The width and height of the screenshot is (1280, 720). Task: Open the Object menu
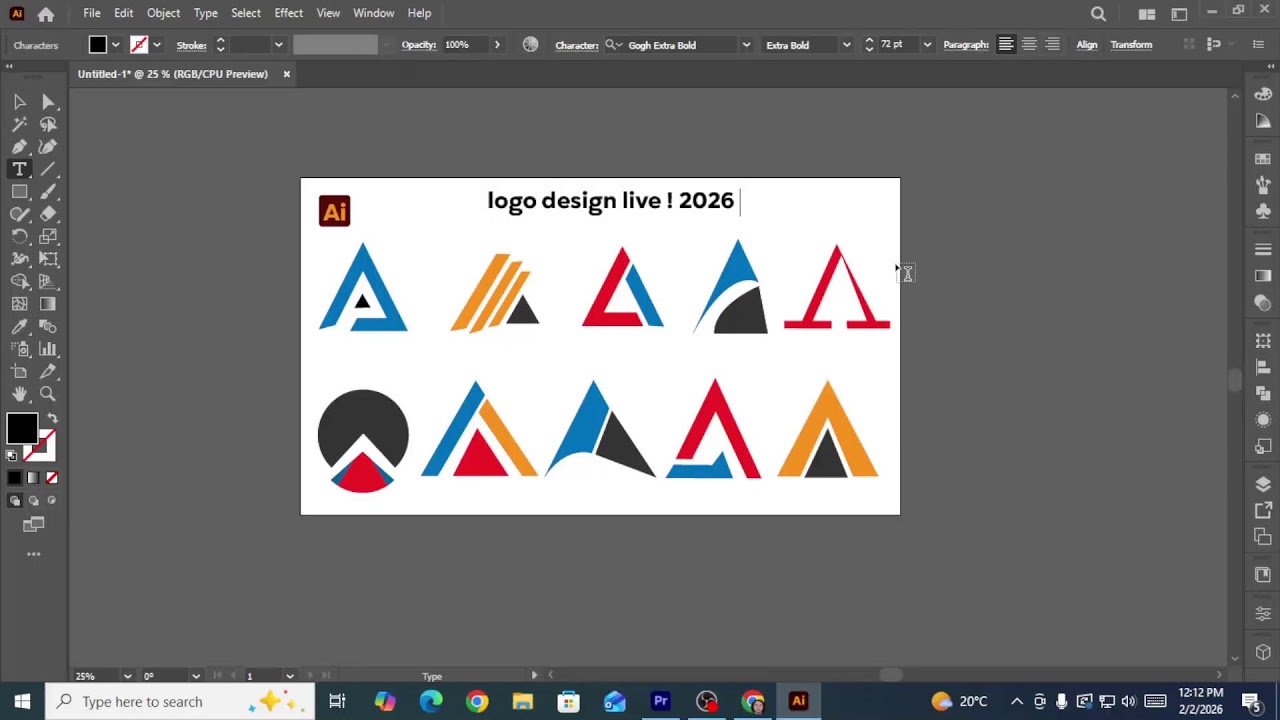pos(163,13)
